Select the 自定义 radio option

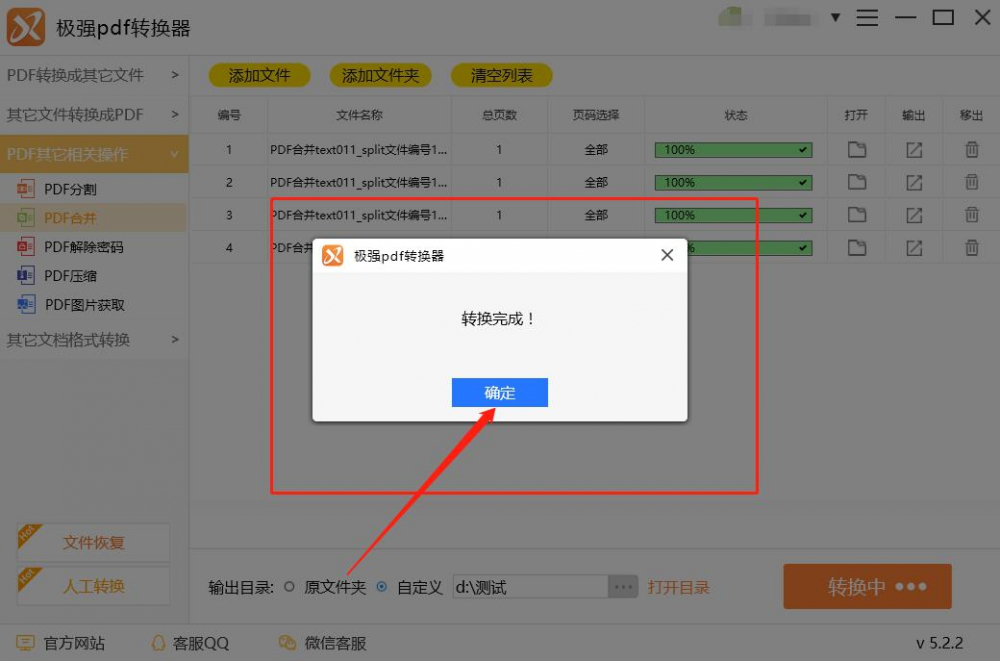coord(381,587)
